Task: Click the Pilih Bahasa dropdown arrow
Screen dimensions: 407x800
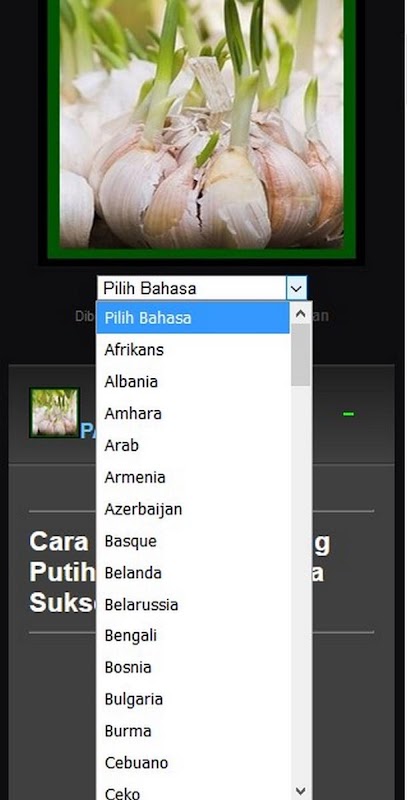Action: pyautogui.click(x=296, y=288)
